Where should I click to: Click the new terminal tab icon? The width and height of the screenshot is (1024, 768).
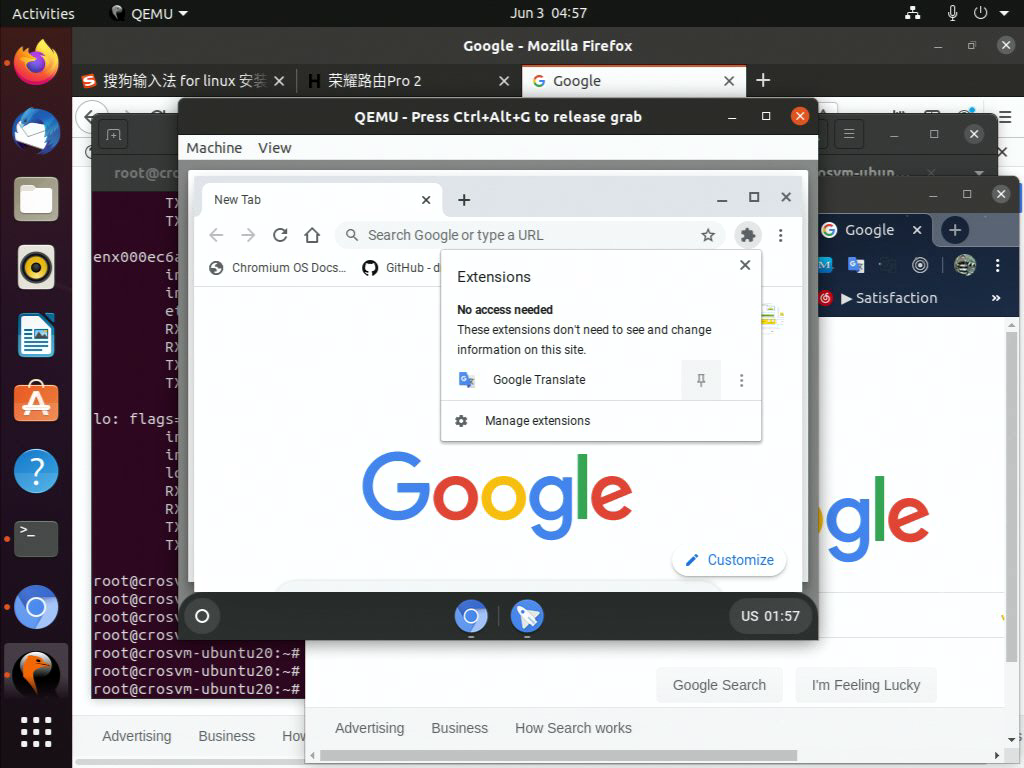tap(114, 135)
